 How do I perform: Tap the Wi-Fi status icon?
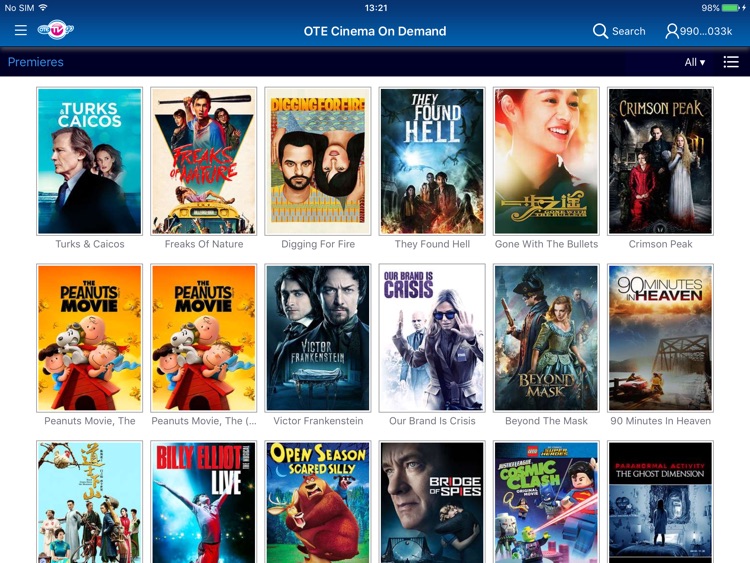tap(44, 7)
